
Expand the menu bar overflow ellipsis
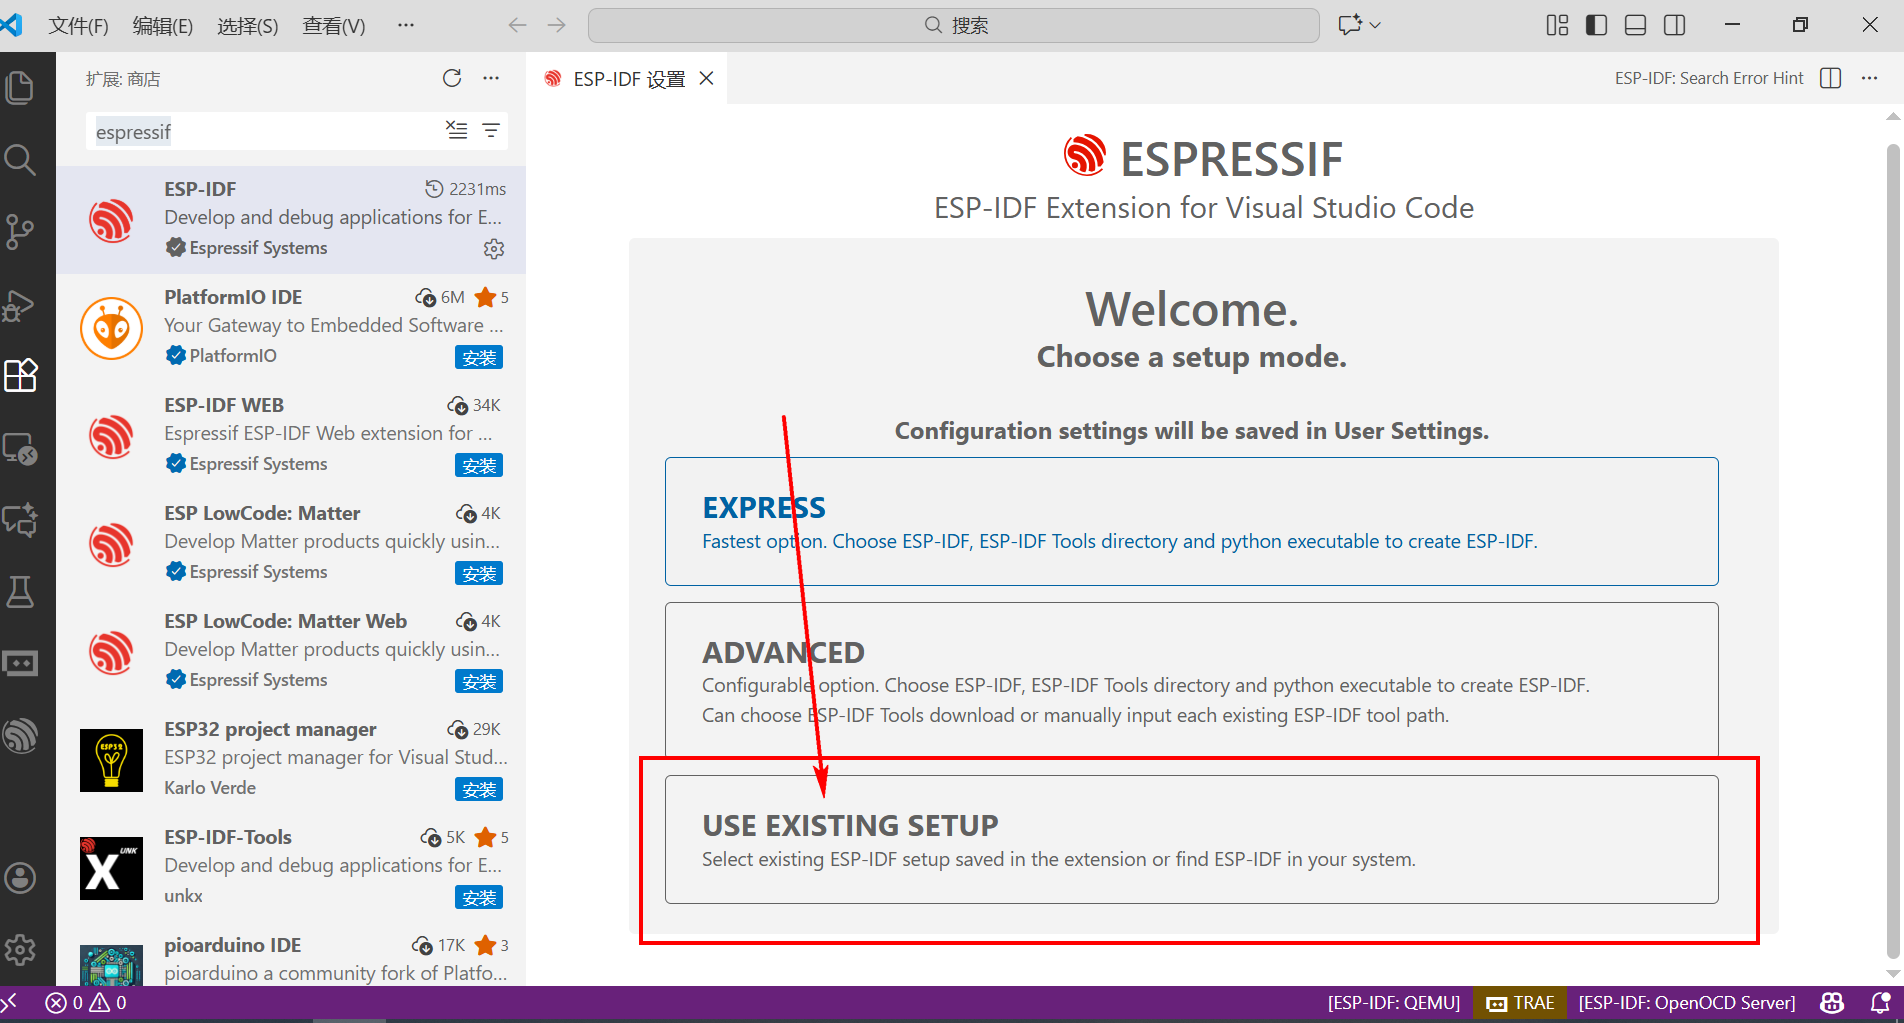pyautogui.click(x=405, y=25)
